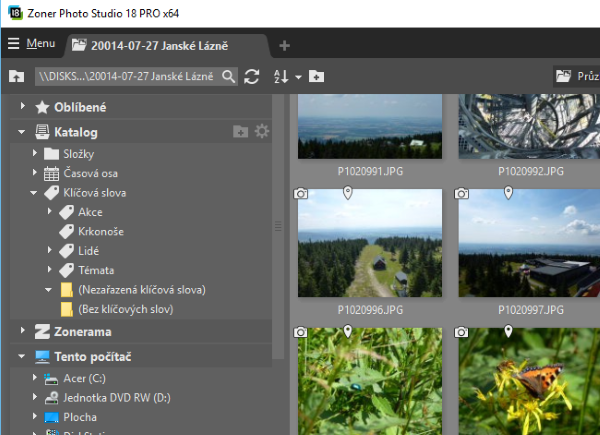The height and width of the screenshot is (435, 600).
Task: Create a new folder icon in toolbar
Action: 316,76
